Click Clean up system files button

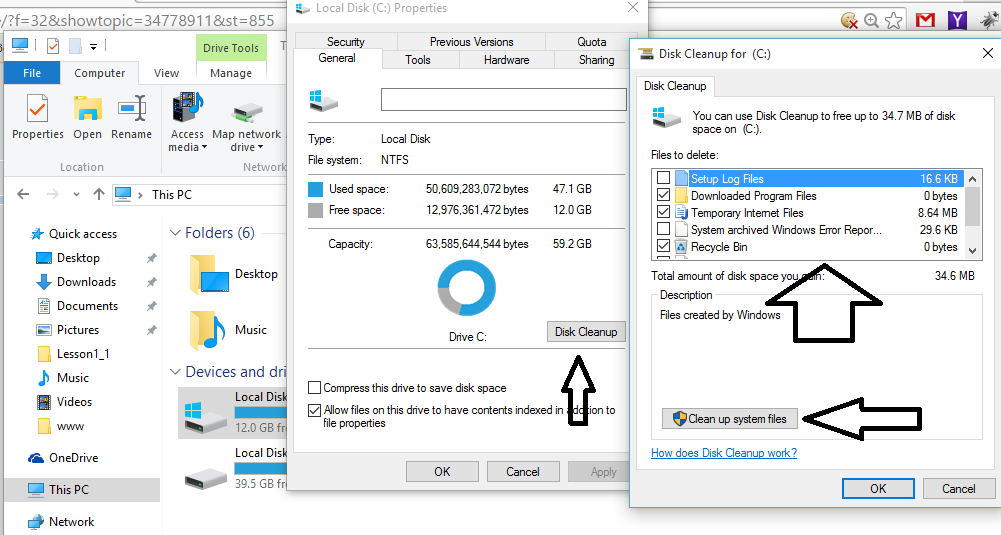click(x=730, y=419)
